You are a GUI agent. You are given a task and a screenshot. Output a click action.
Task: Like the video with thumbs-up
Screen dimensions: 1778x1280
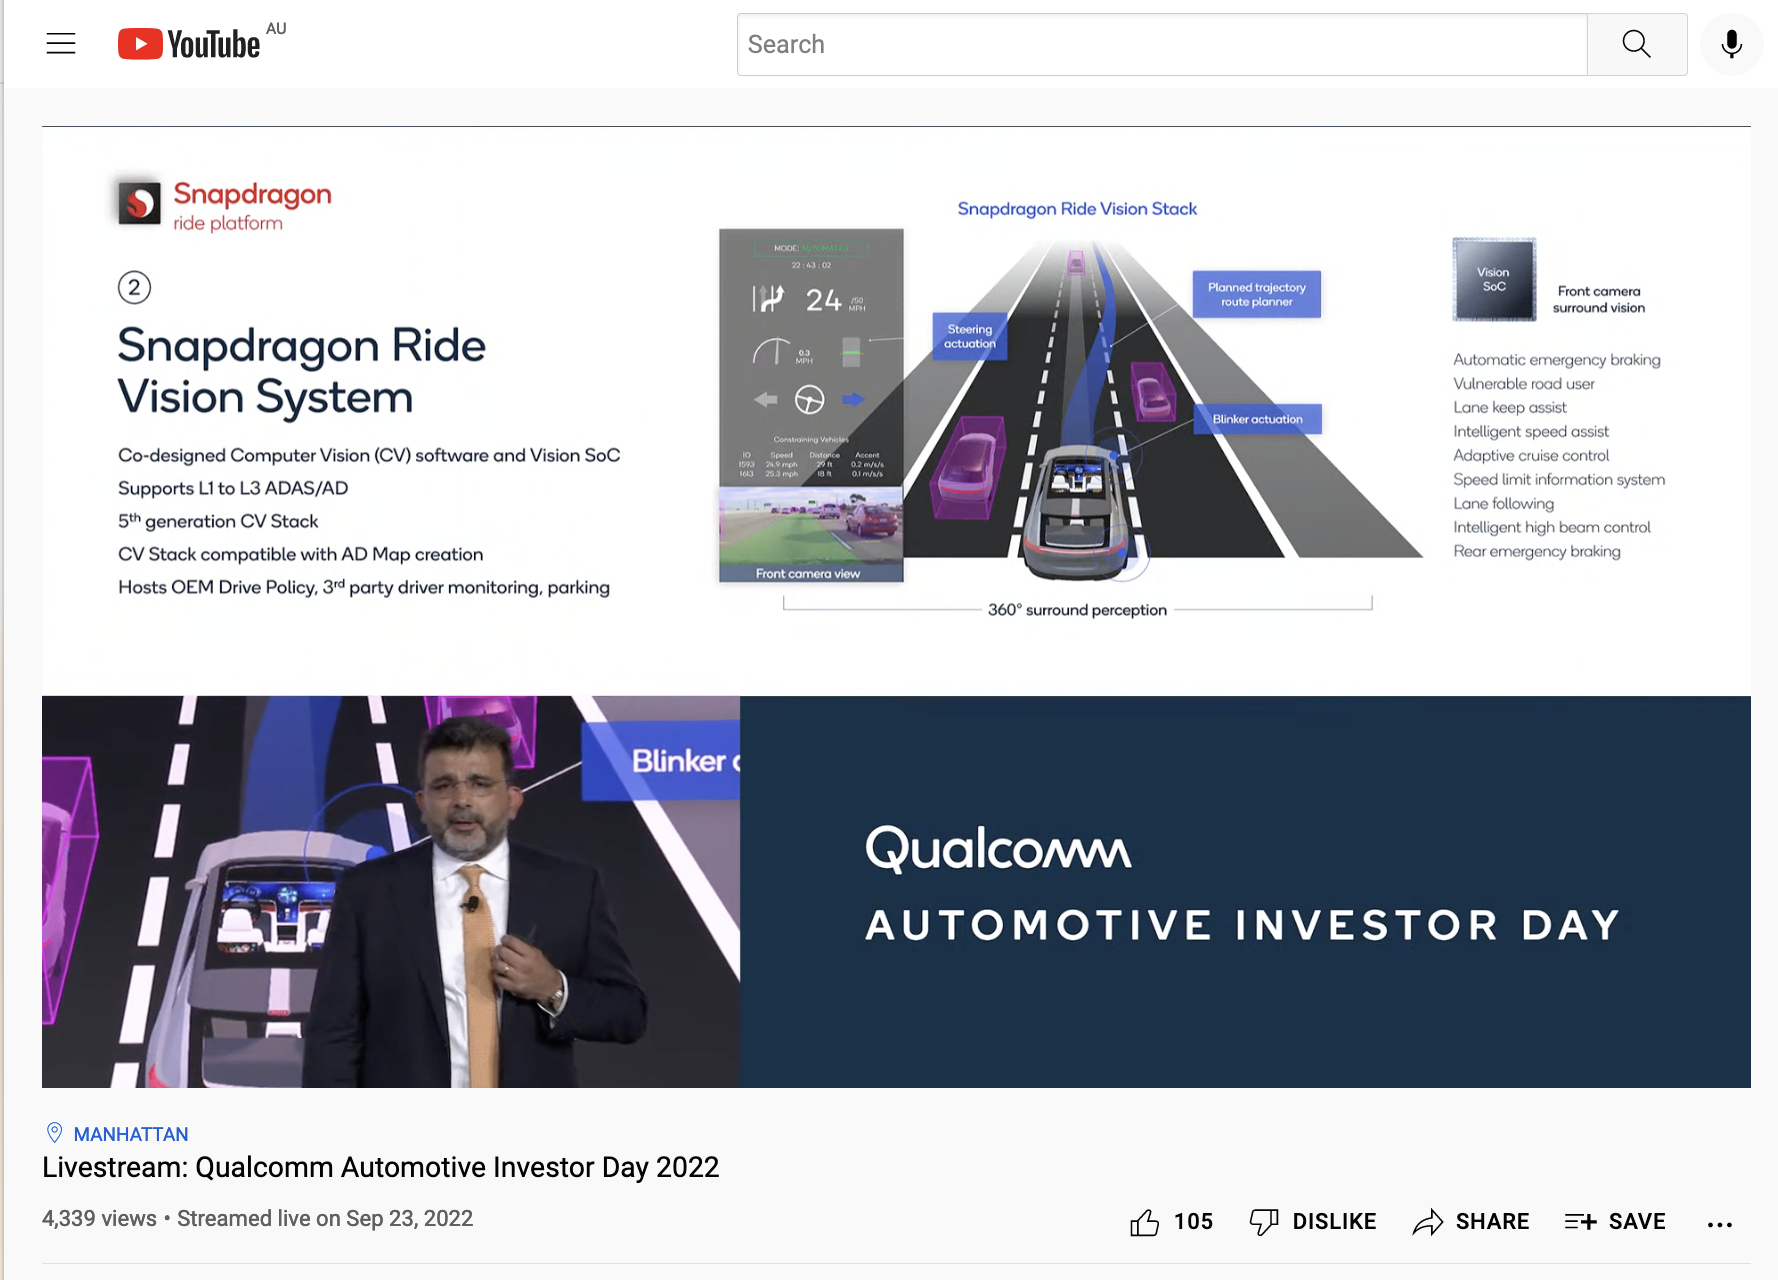pos(1145,1222)
